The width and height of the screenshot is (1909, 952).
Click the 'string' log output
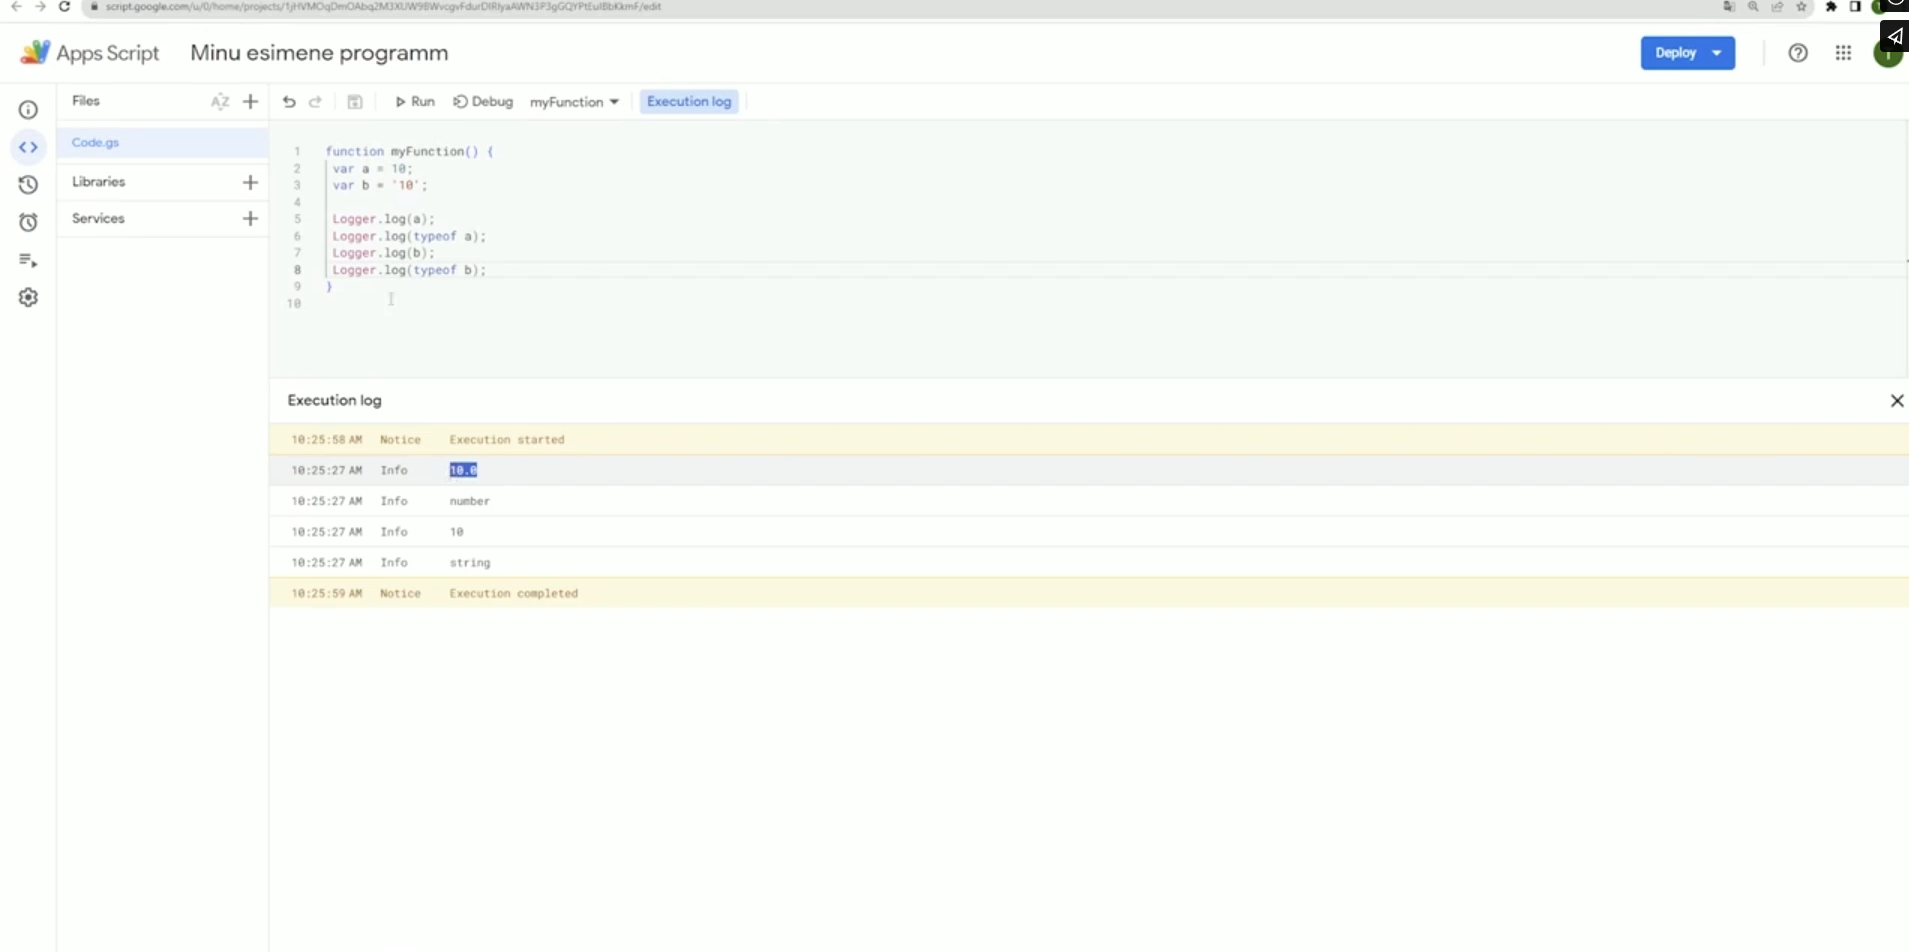pyautogui.click(x=469, y=563)
